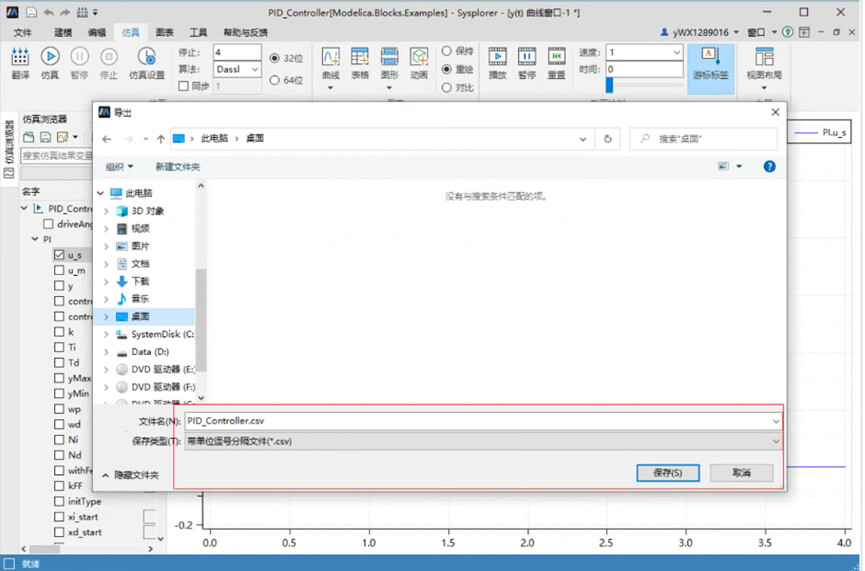
Task: Open 仿真设置 simulation settings
Action: click(x=147, y=63)
